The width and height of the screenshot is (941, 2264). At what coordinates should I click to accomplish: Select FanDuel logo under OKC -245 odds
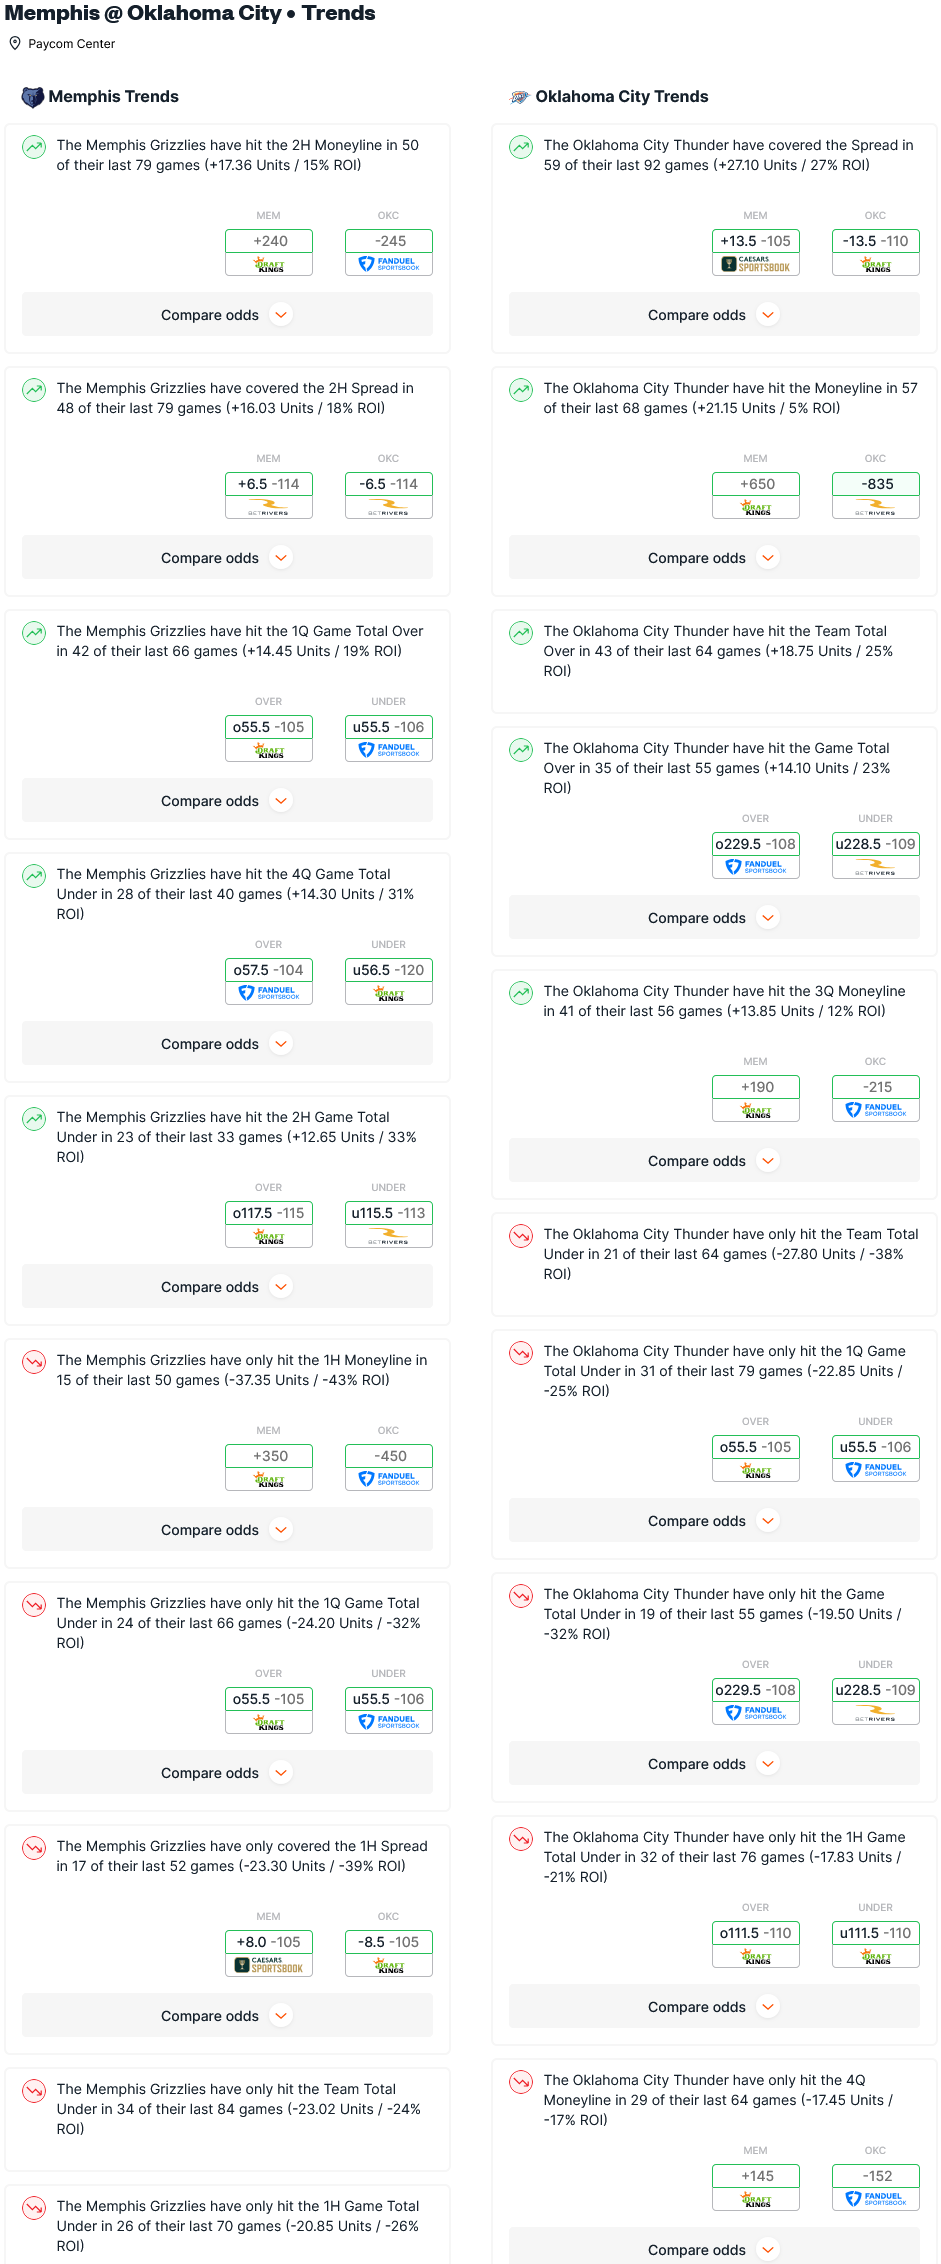(x=389, y=264)
